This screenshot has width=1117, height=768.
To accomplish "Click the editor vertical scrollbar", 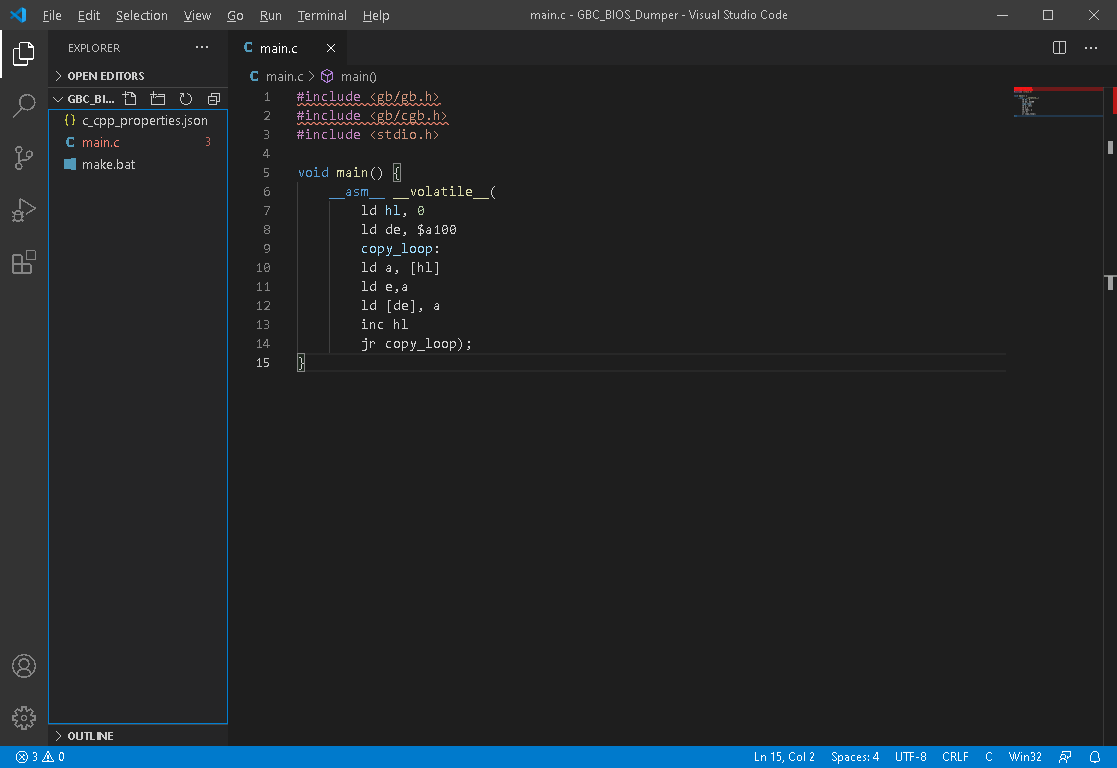I will (1110, 416).
